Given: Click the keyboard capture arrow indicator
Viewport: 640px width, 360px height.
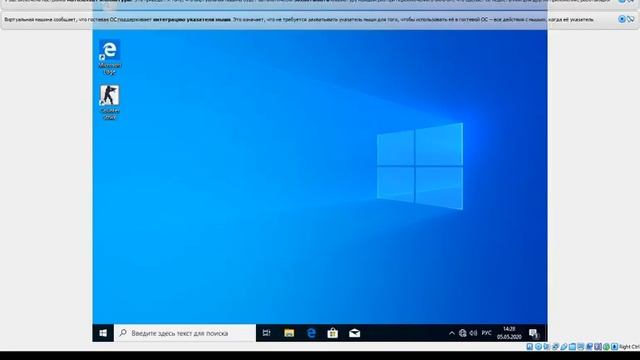Looking at the screenshot, I should coord(614,347).
